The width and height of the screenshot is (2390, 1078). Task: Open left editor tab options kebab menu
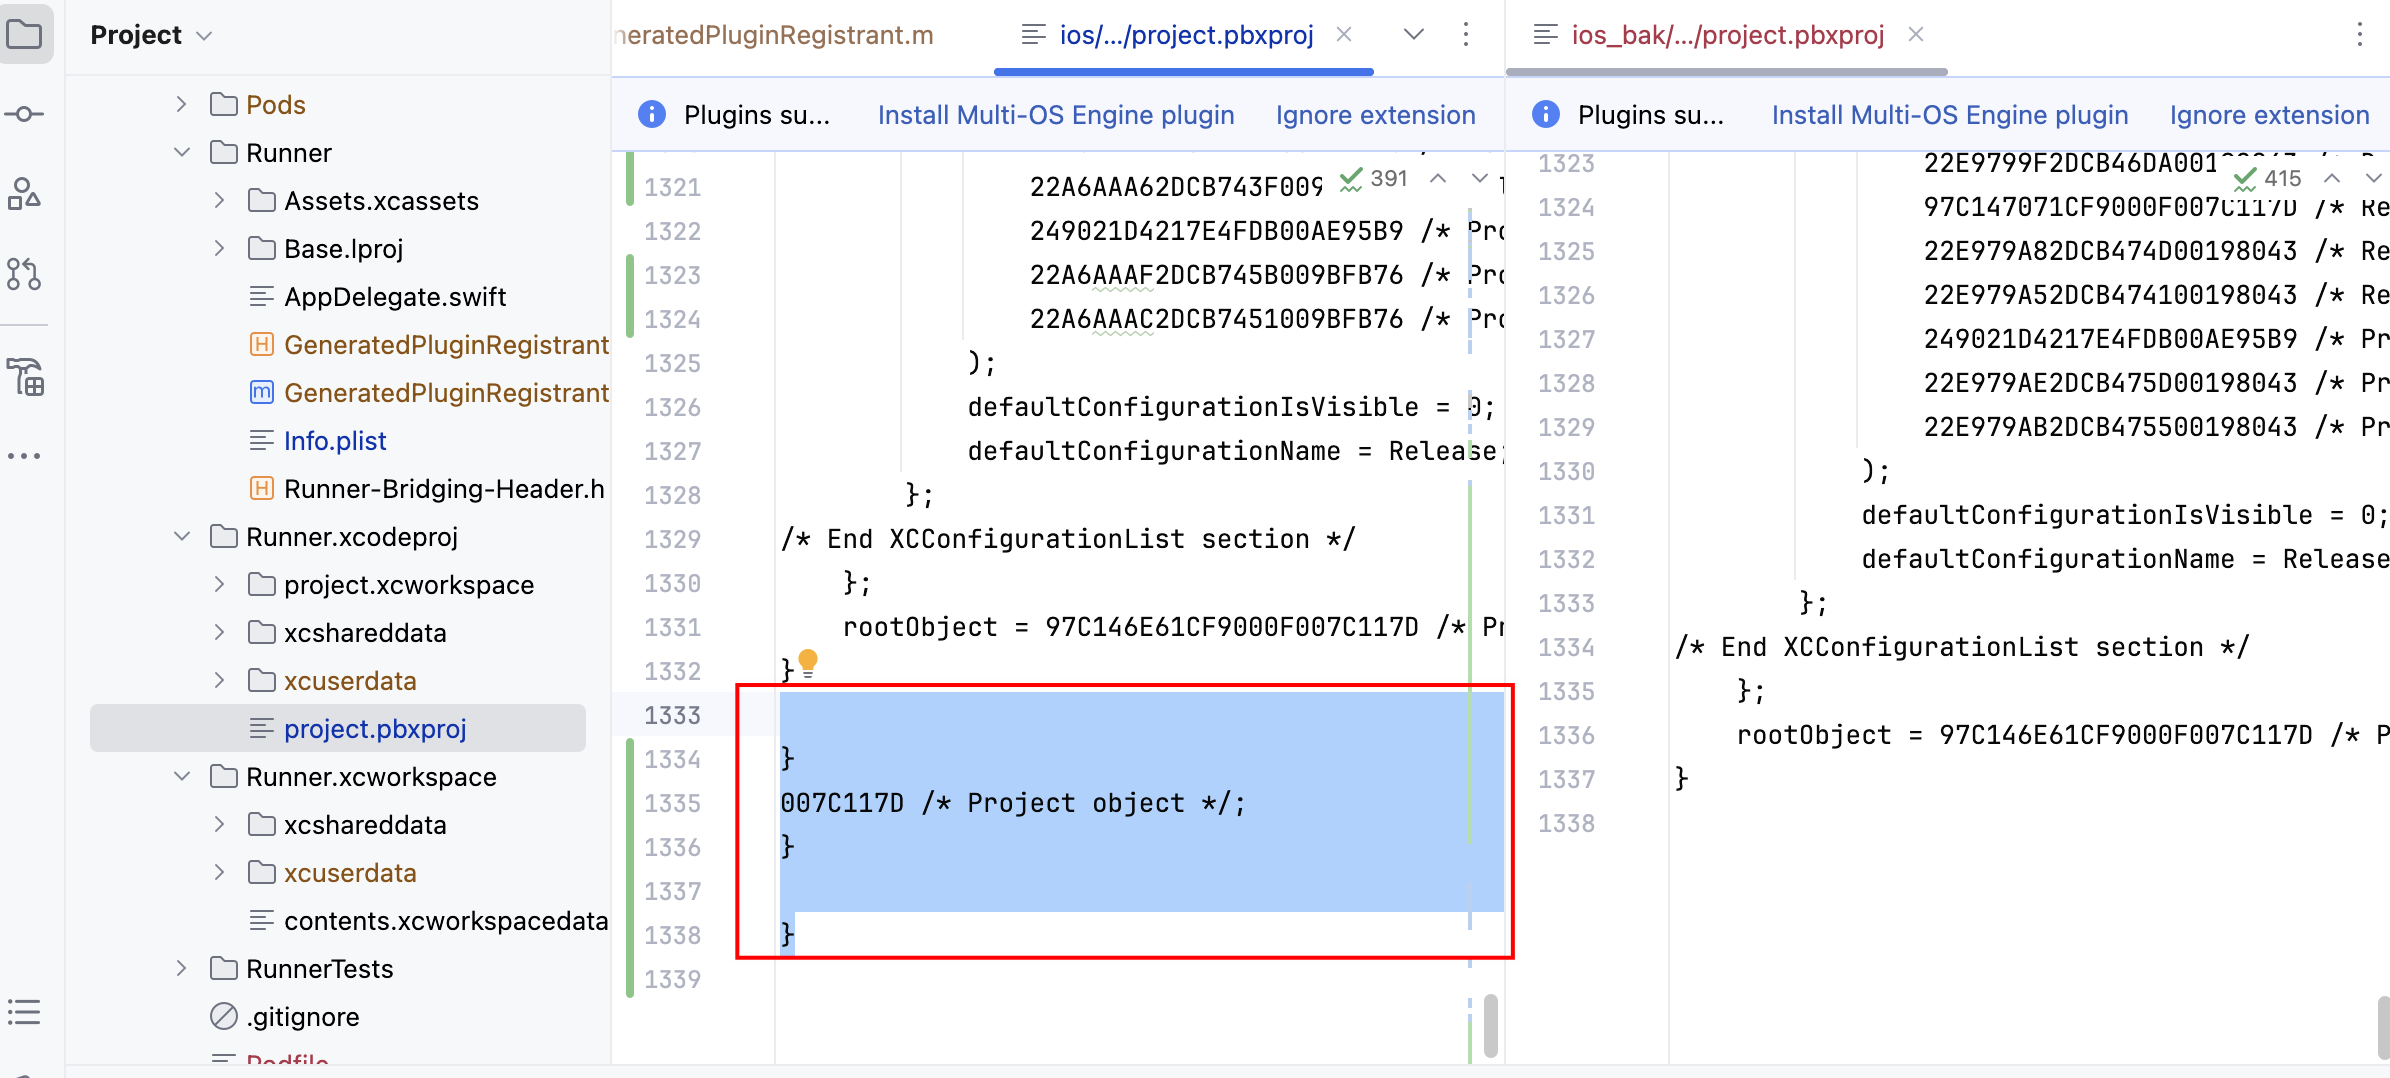point(1466,35)
